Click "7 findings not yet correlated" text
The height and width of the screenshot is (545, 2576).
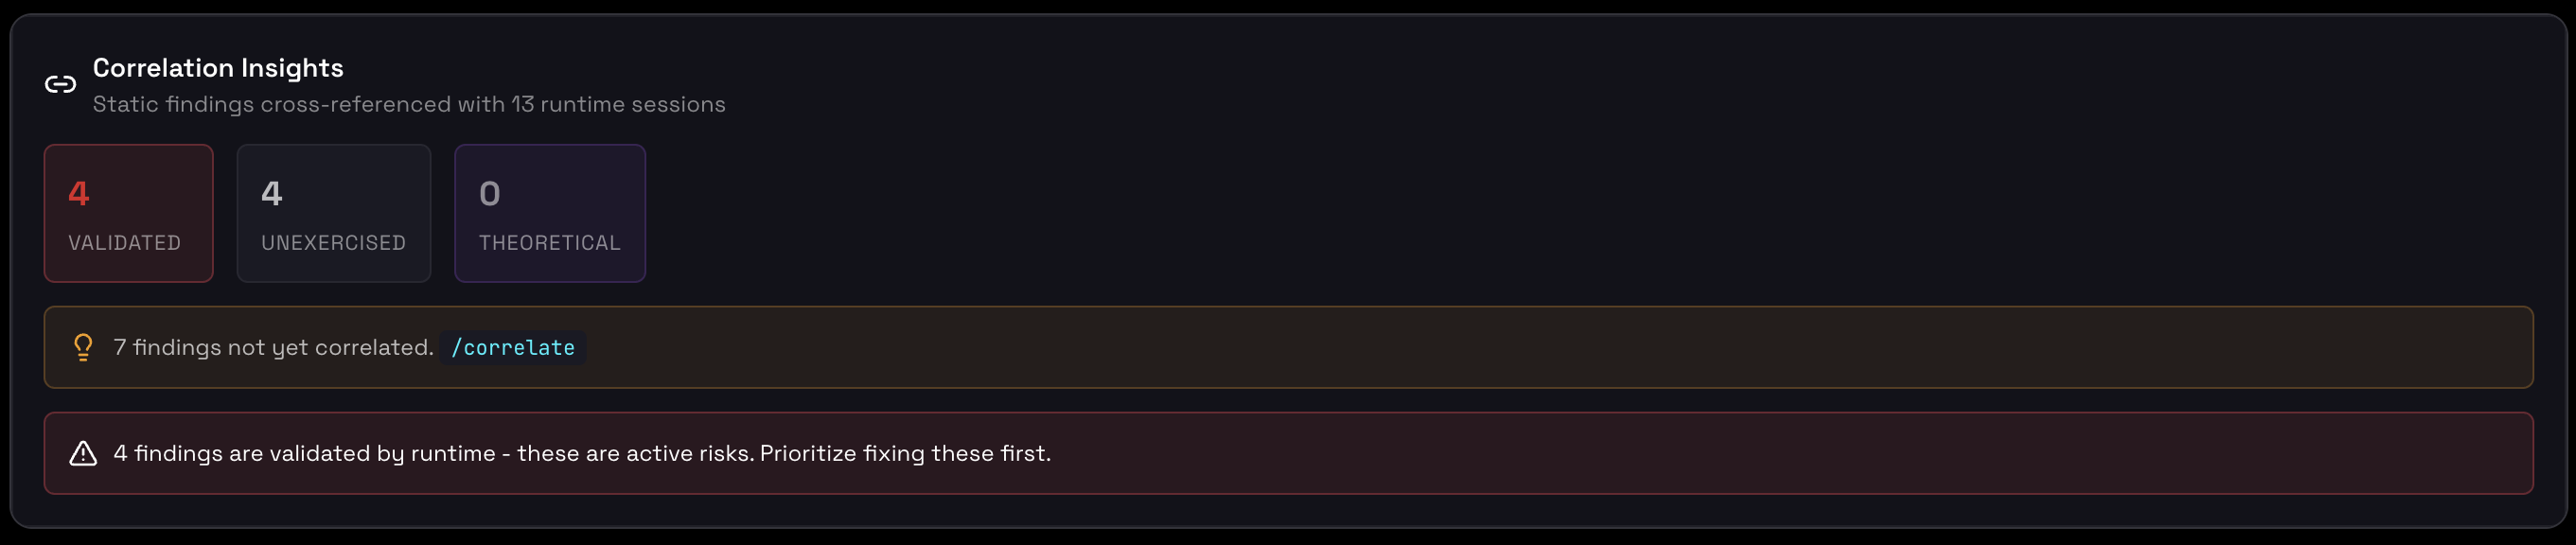tap(273, 347)
